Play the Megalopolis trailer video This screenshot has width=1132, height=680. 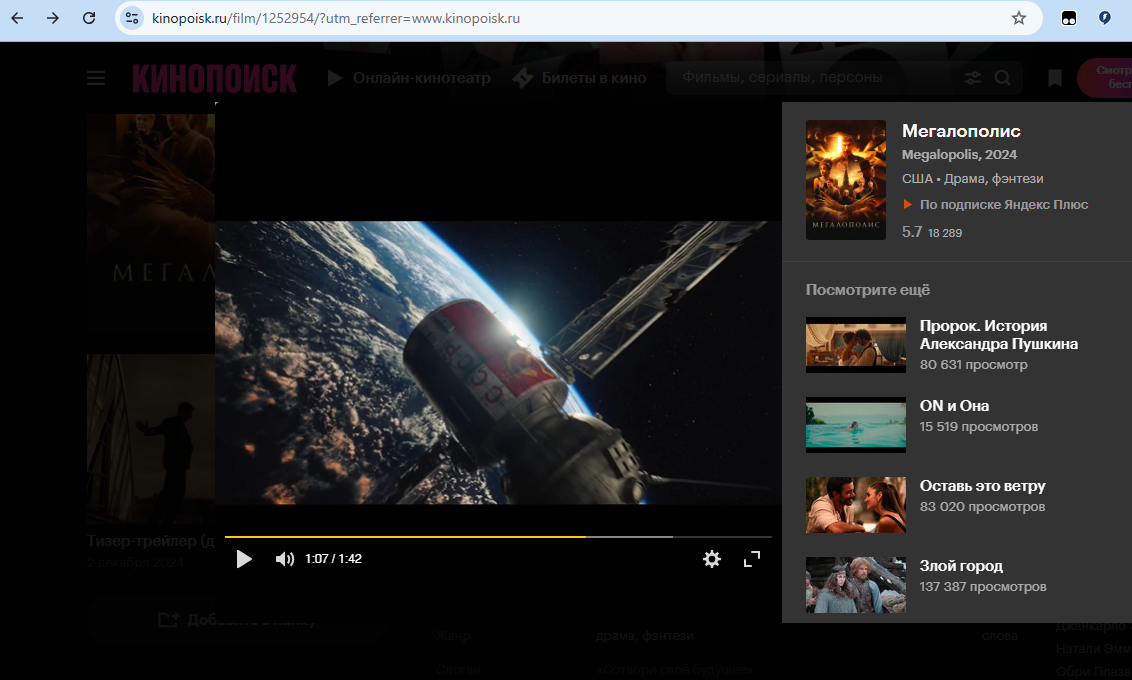pyautogui.click(x=244, y=559)
